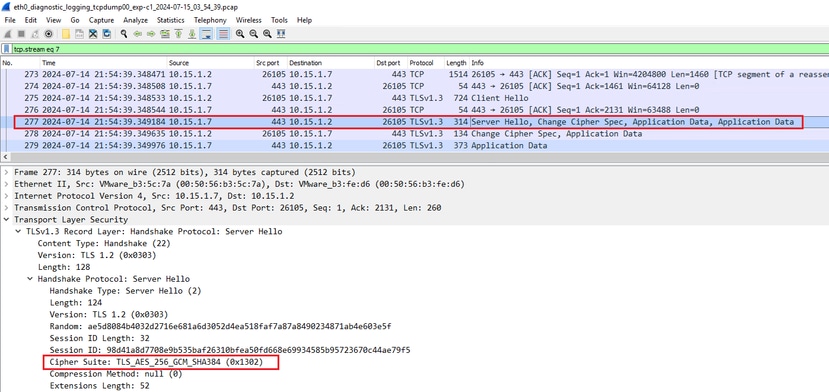829x392 pixels.
Task: Click the Wireshark icon in the title bar
Action: tap(6, 6)
